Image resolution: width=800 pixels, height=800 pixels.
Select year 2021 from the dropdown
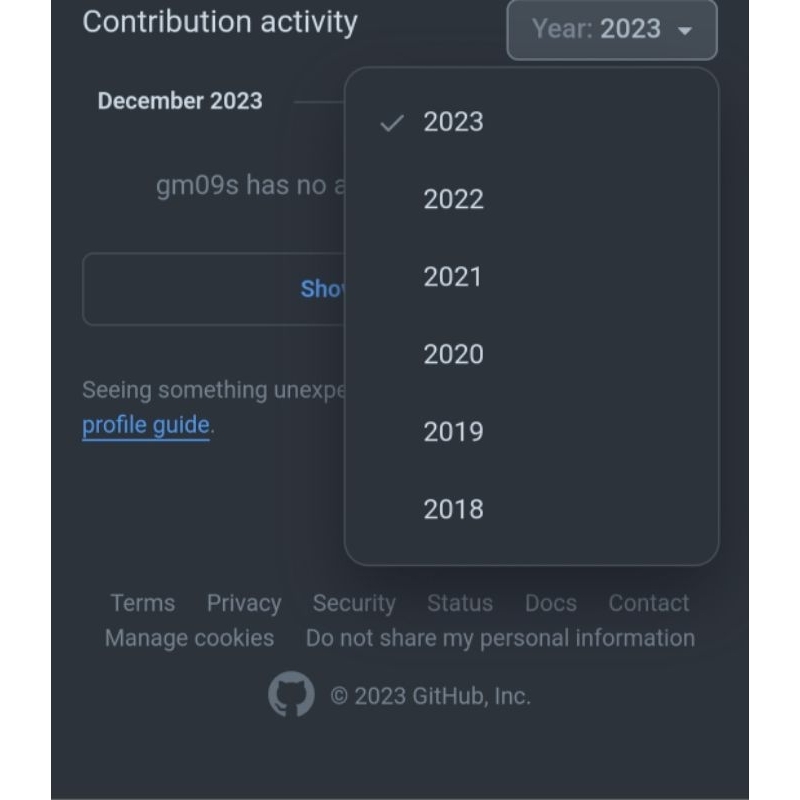[453, 277]
